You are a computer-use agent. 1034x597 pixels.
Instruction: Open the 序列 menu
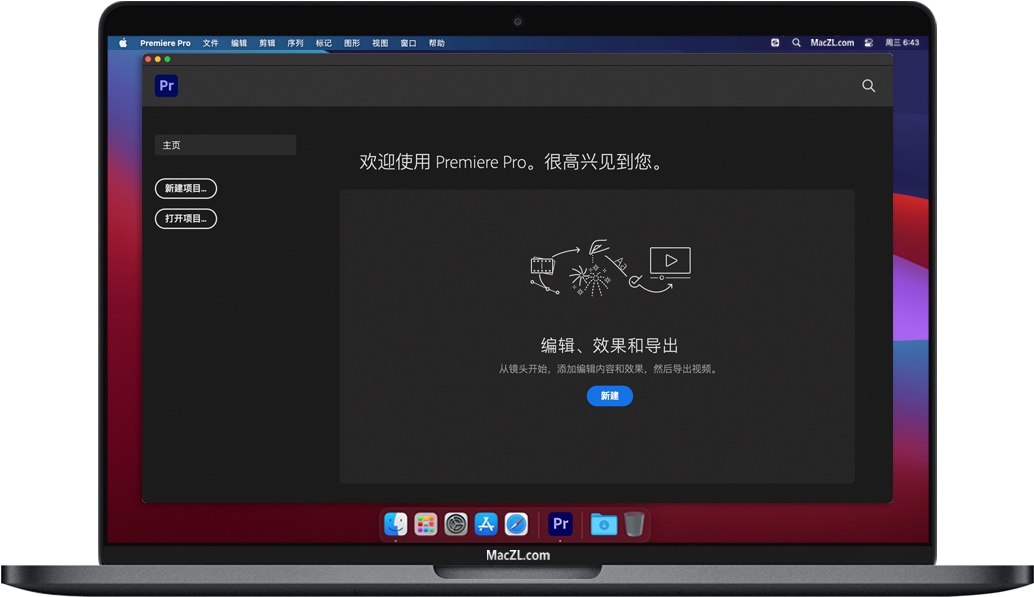coord(294,43)
